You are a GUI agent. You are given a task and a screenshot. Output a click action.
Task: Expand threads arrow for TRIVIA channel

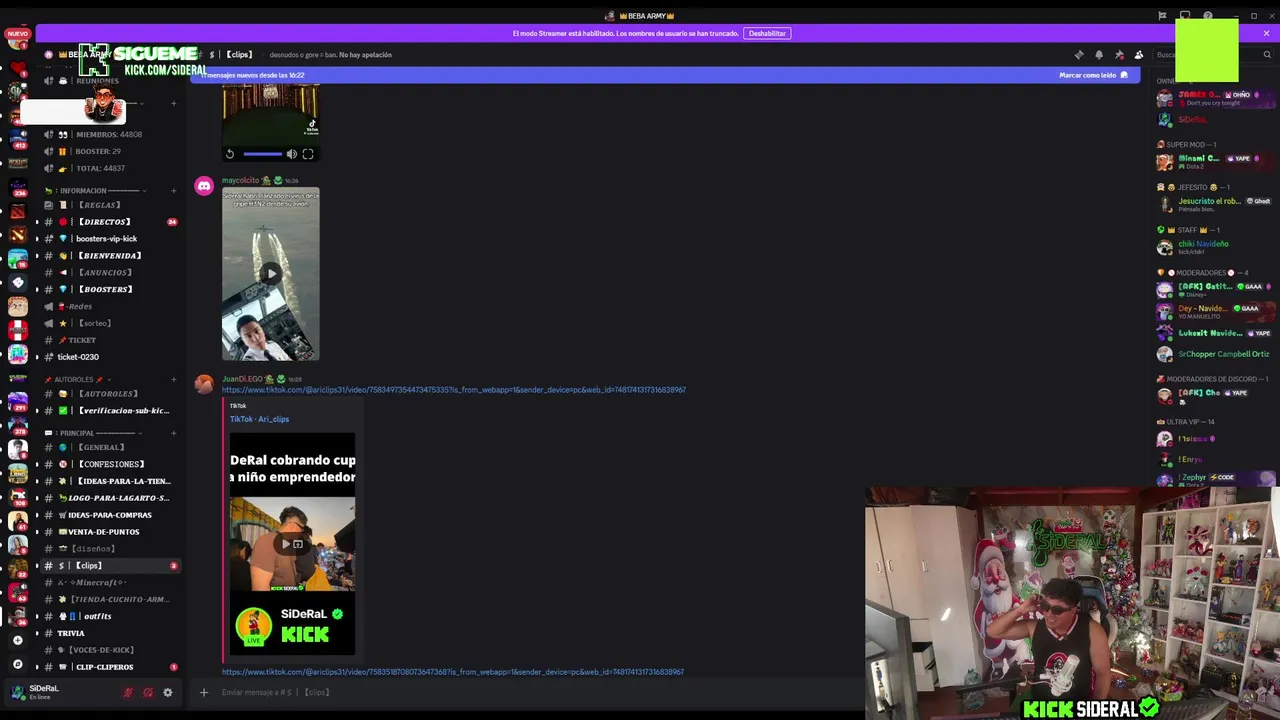coord(37,633)
